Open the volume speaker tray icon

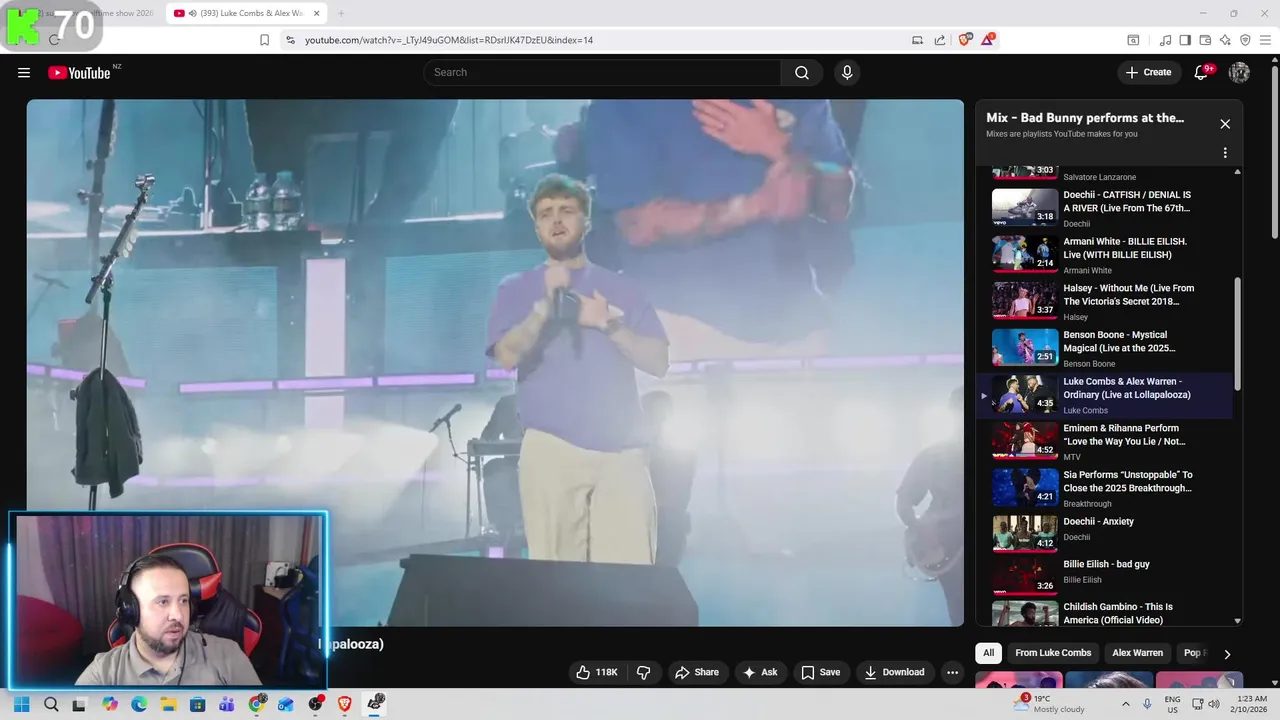(1214, 704)
